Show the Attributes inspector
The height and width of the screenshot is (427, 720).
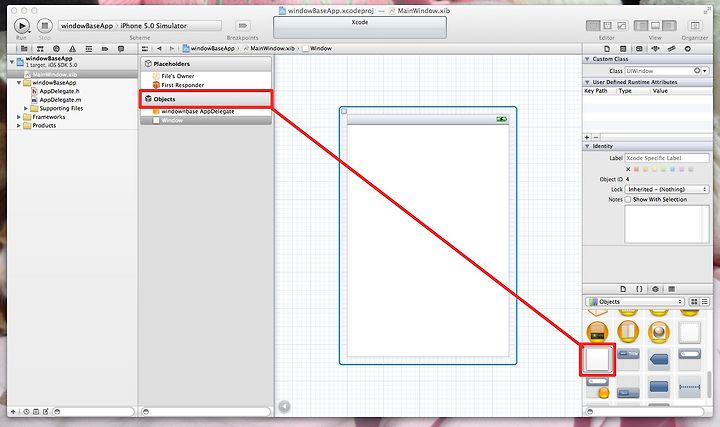click(x=655, y=49)
